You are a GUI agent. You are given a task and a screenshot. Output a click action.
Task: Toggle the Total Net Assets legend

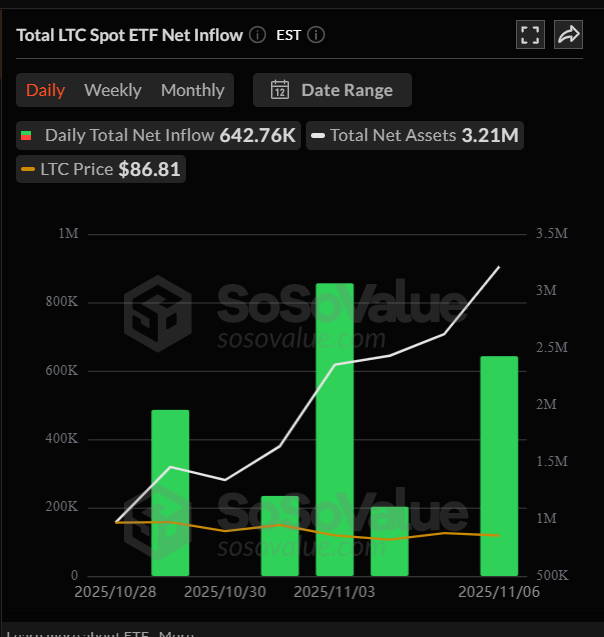tap(415, 135)
